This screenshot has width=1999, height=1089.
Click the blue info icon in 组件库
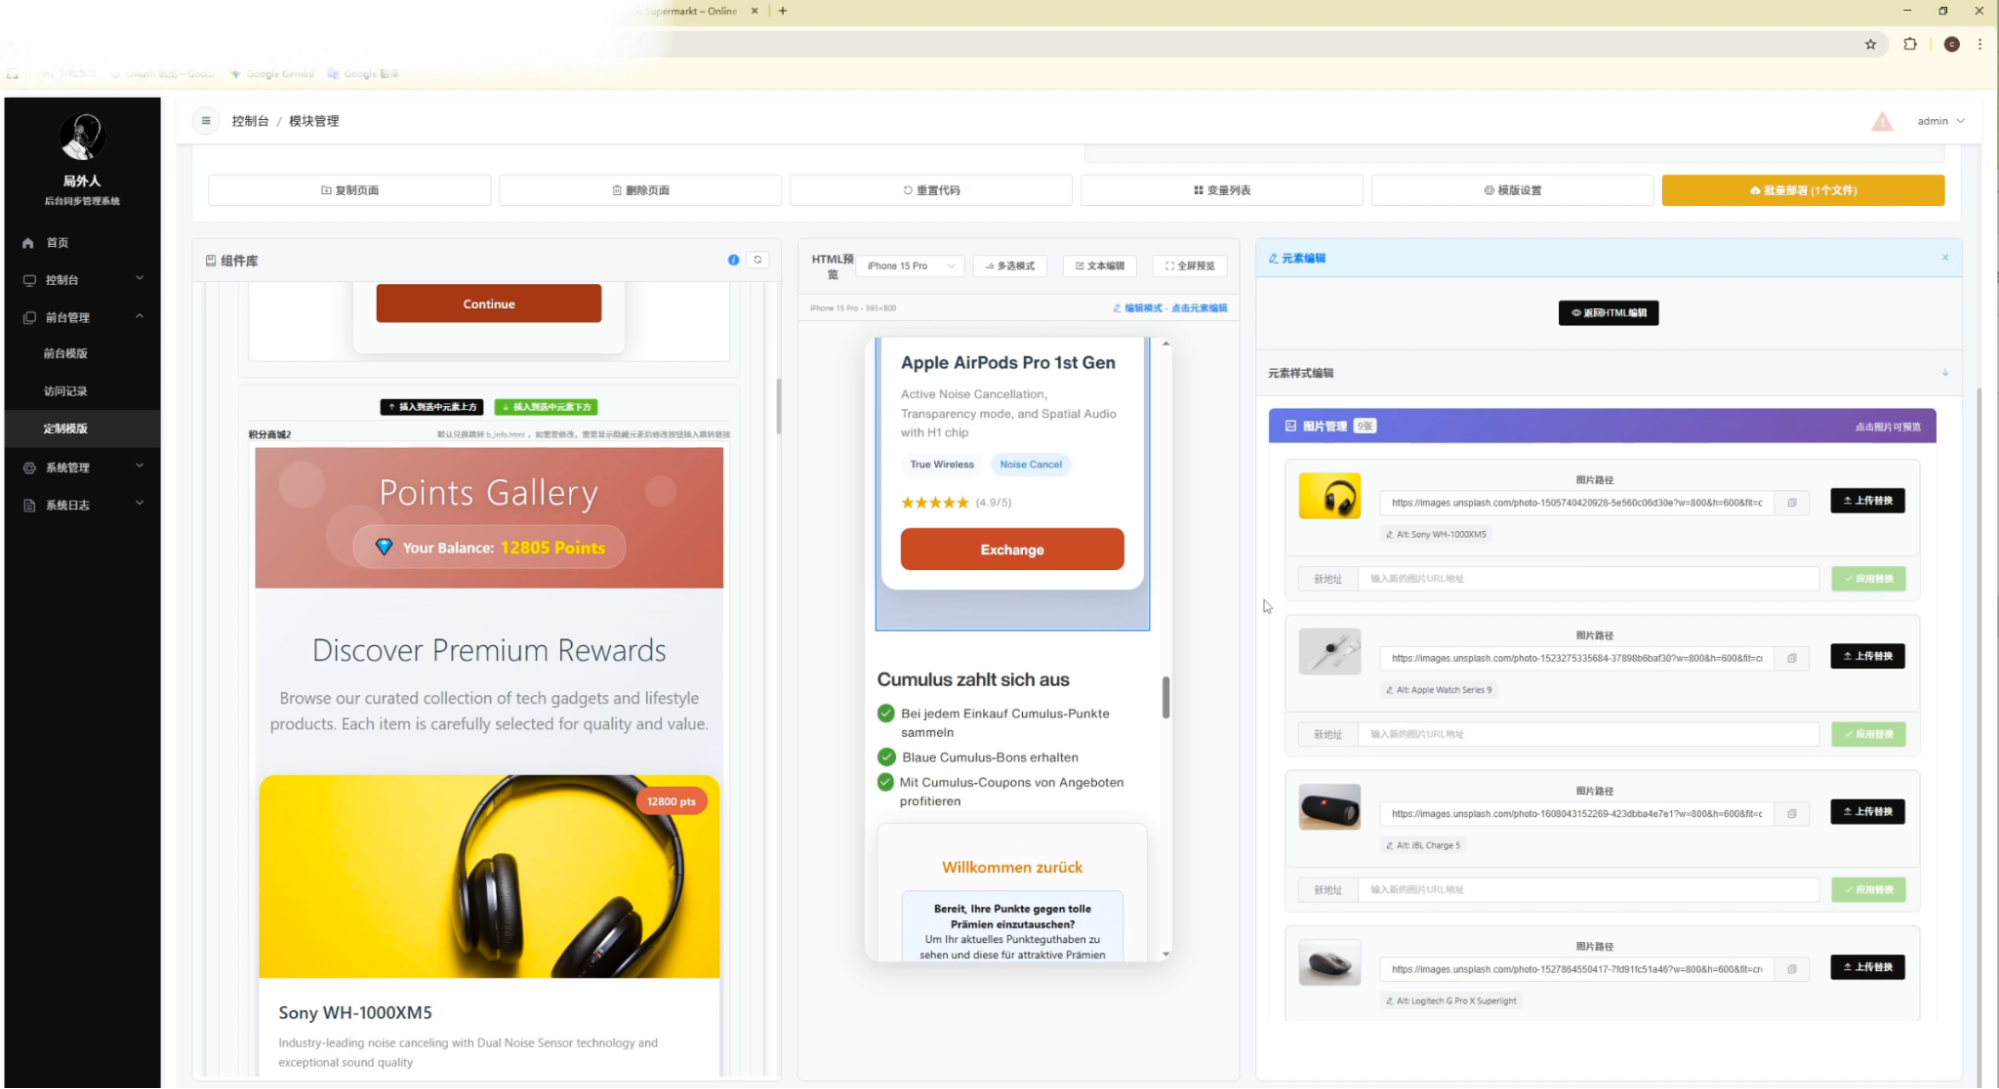(733, 260)
